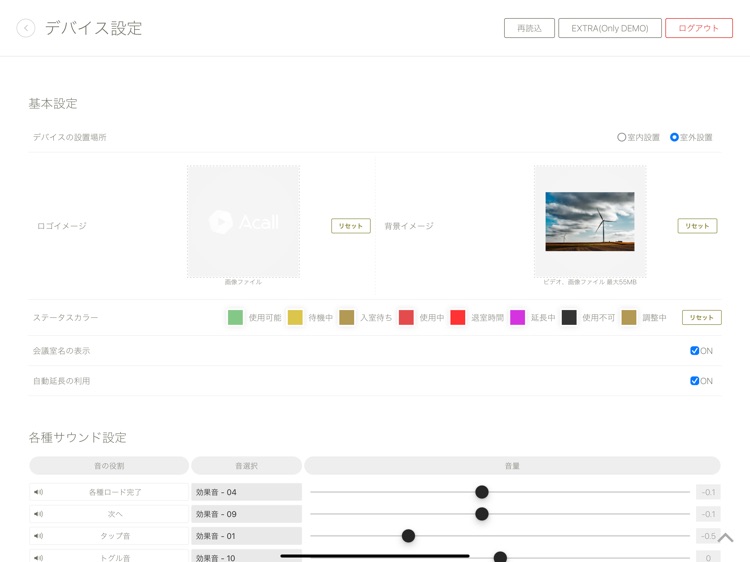
Task: Change 退室時間 red color swatch
Action: (458, 318)
